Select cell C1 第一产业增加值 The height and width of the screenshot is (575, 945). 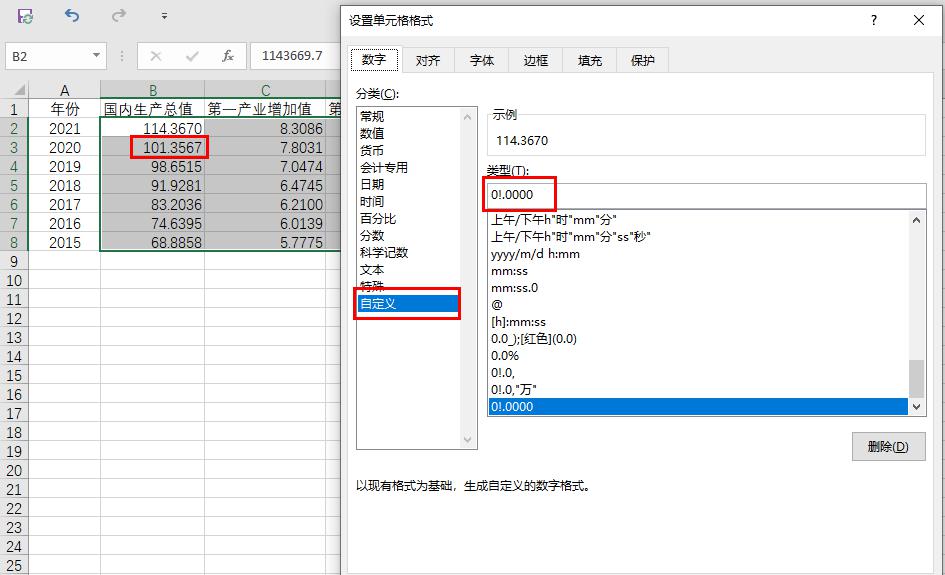coord(265,109)
